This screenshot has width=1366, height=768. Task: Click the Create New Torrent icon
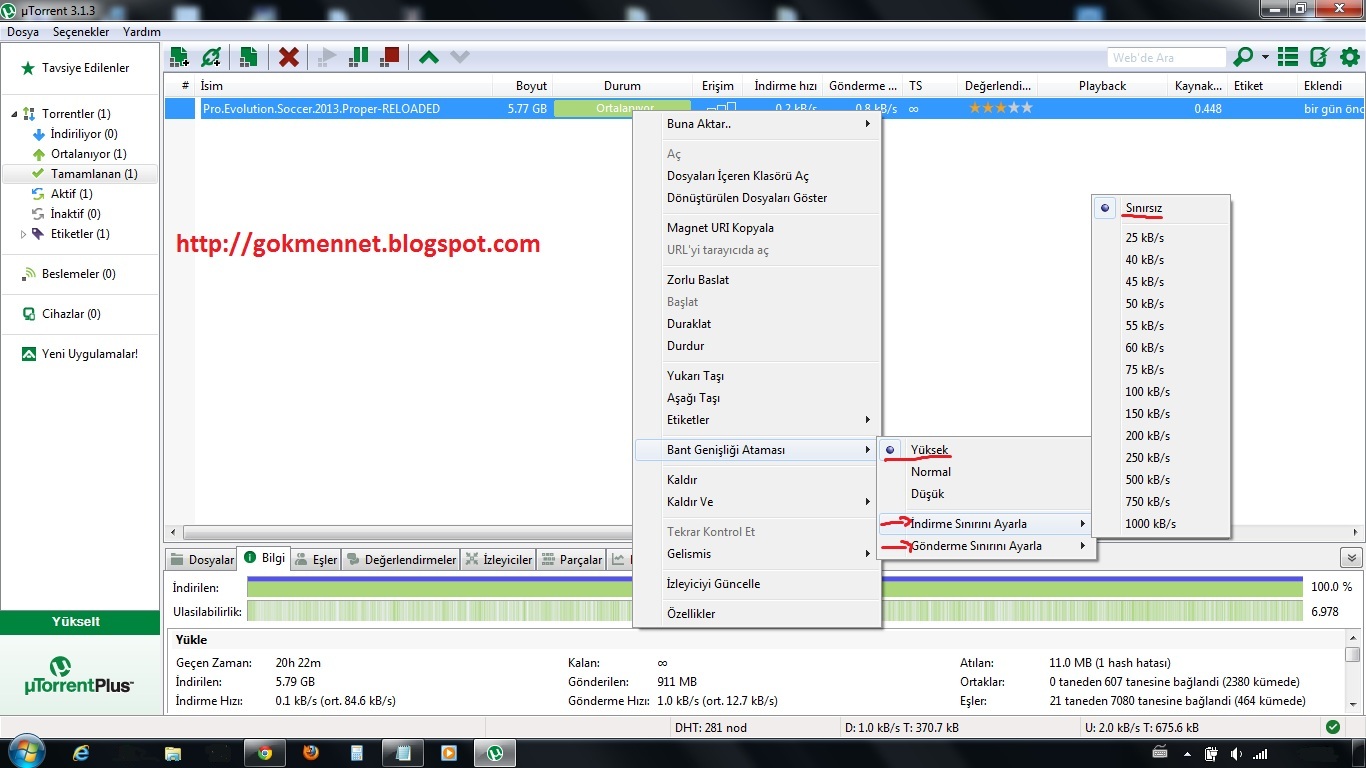249,57
